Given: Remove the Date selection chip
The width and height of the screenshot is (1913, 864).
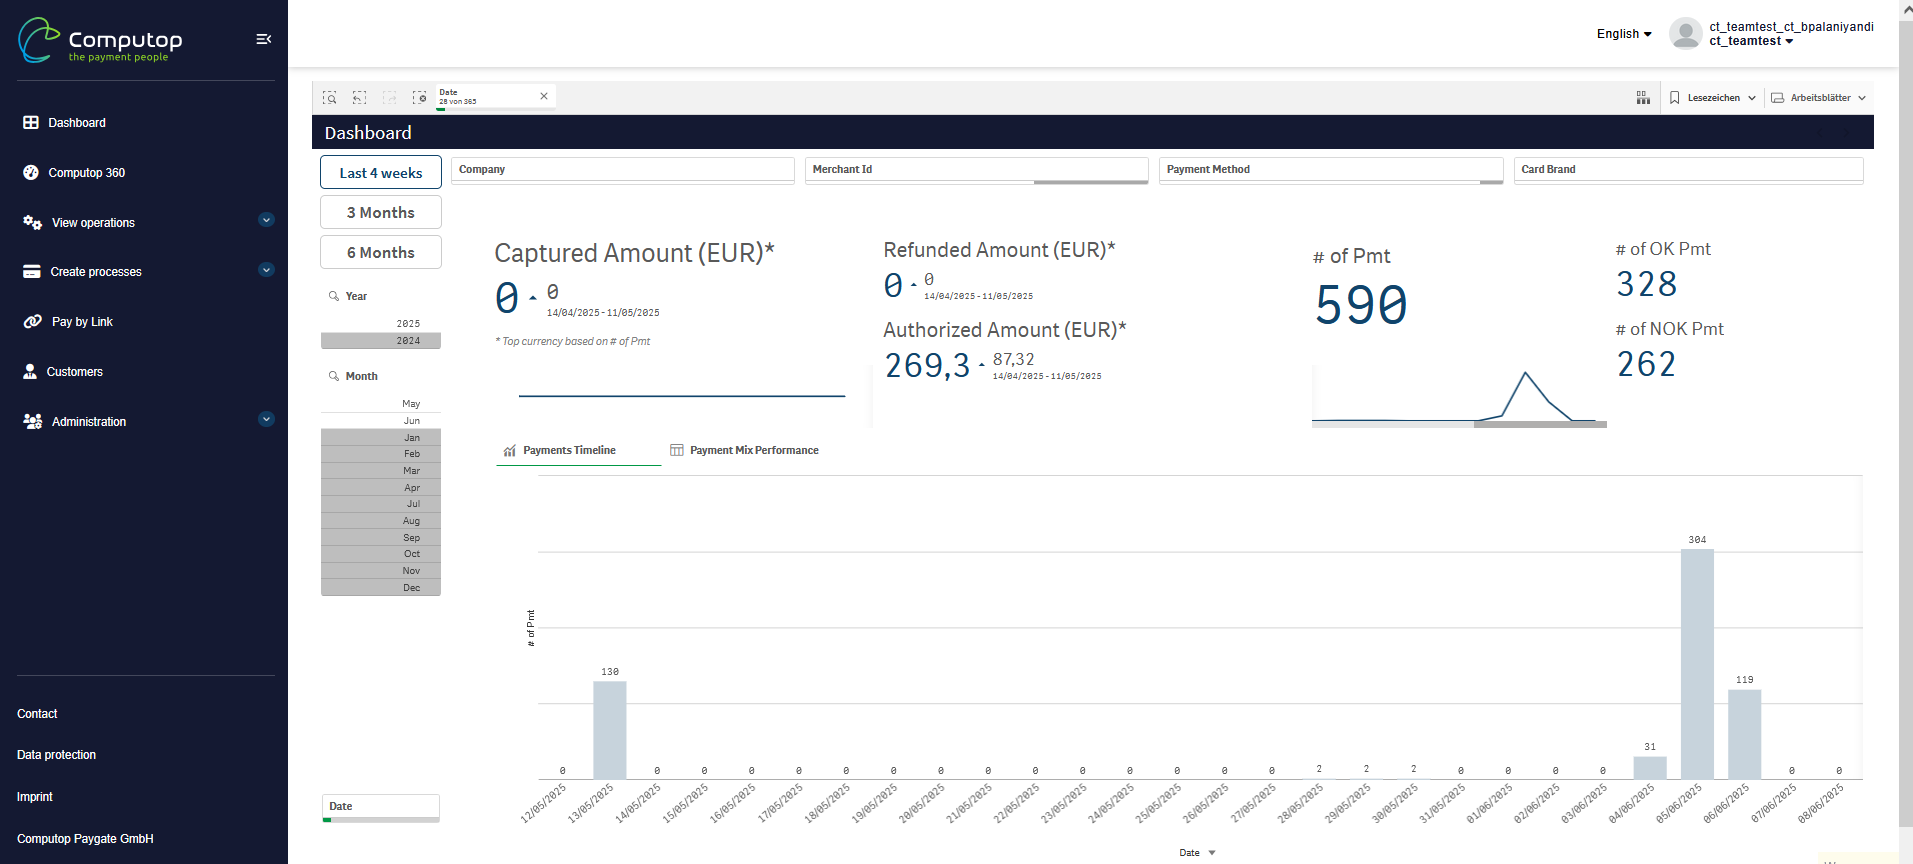Looking at the screenshot, I should click(x=544, y=96).
